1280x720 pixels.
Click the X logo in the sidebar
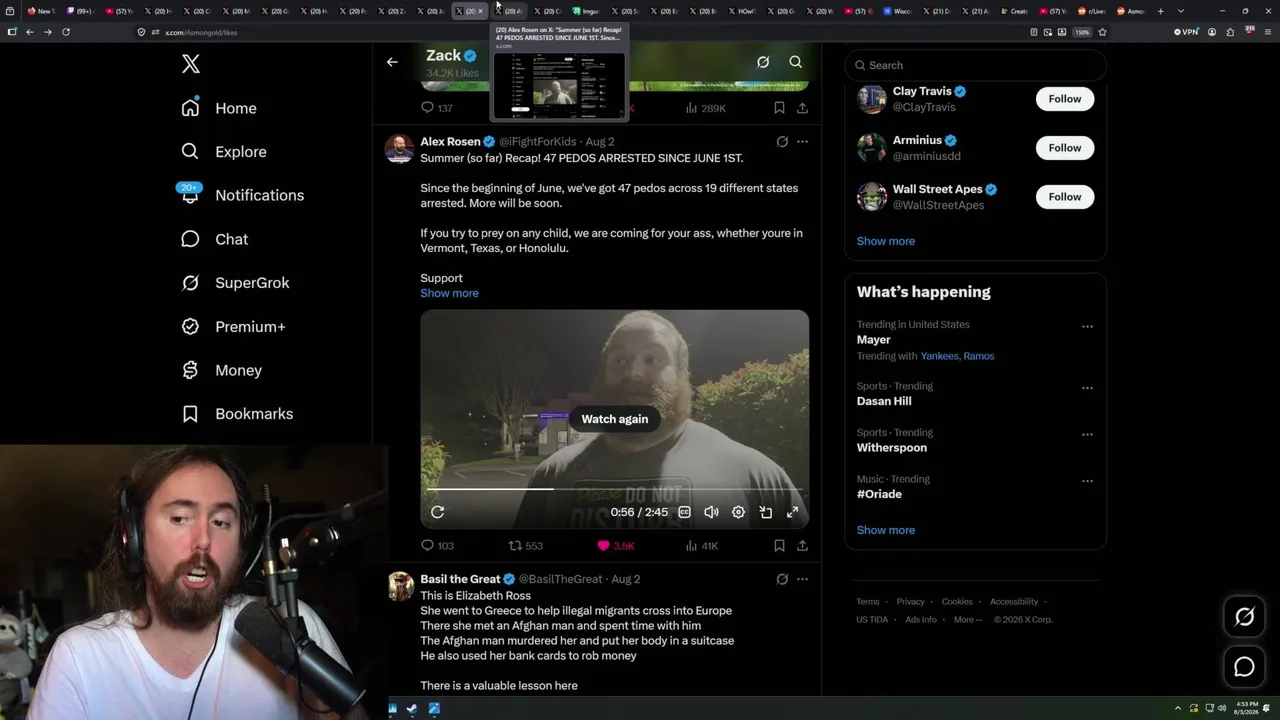point(191,65)
